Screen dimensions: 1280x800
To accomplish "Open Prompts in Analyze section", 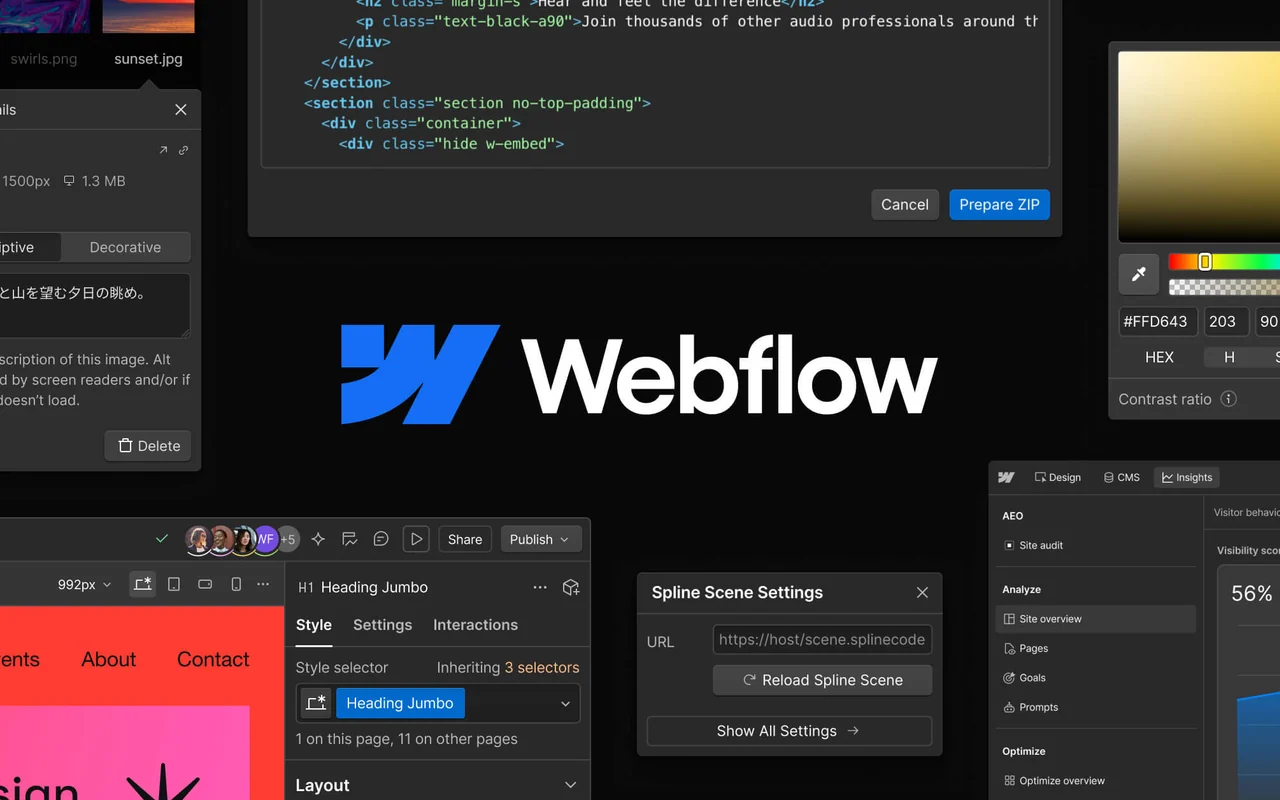I will tap(1096, 707).
